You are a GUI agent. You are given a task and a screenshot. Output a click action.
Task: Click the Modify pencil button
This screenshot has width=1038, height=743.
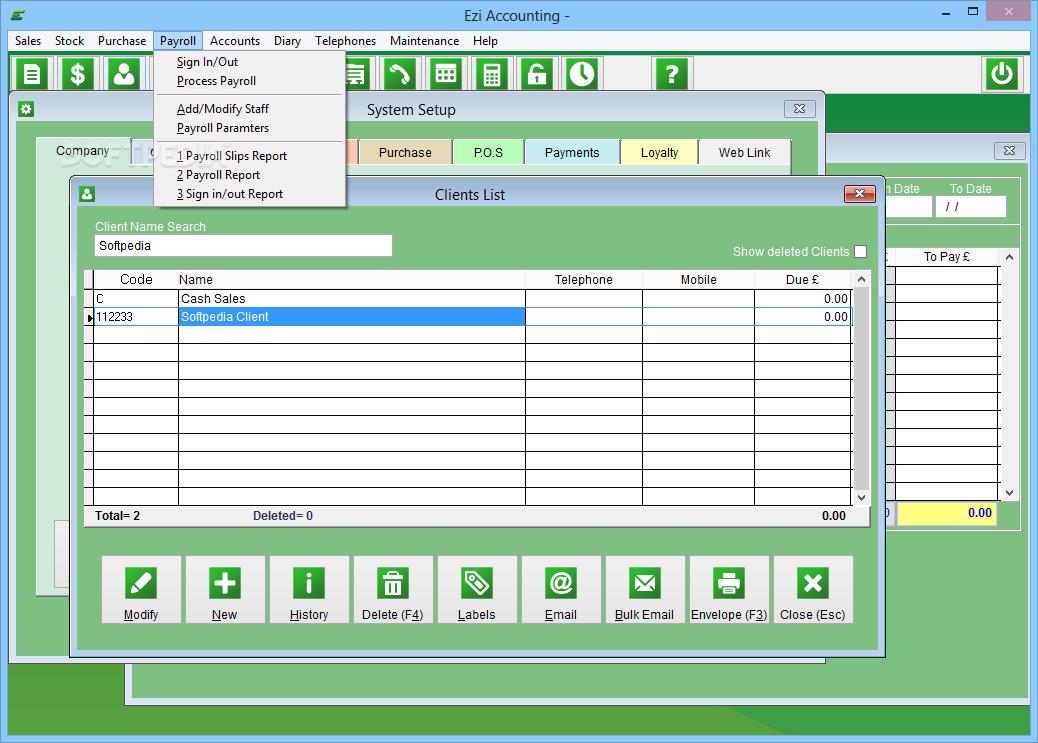click(141, 589)
